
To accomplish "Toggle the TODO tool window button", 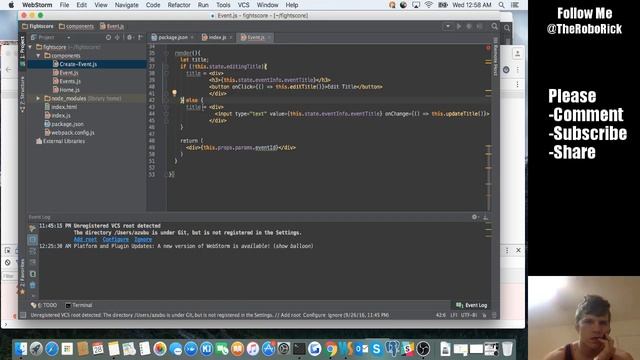I will 44,305.
